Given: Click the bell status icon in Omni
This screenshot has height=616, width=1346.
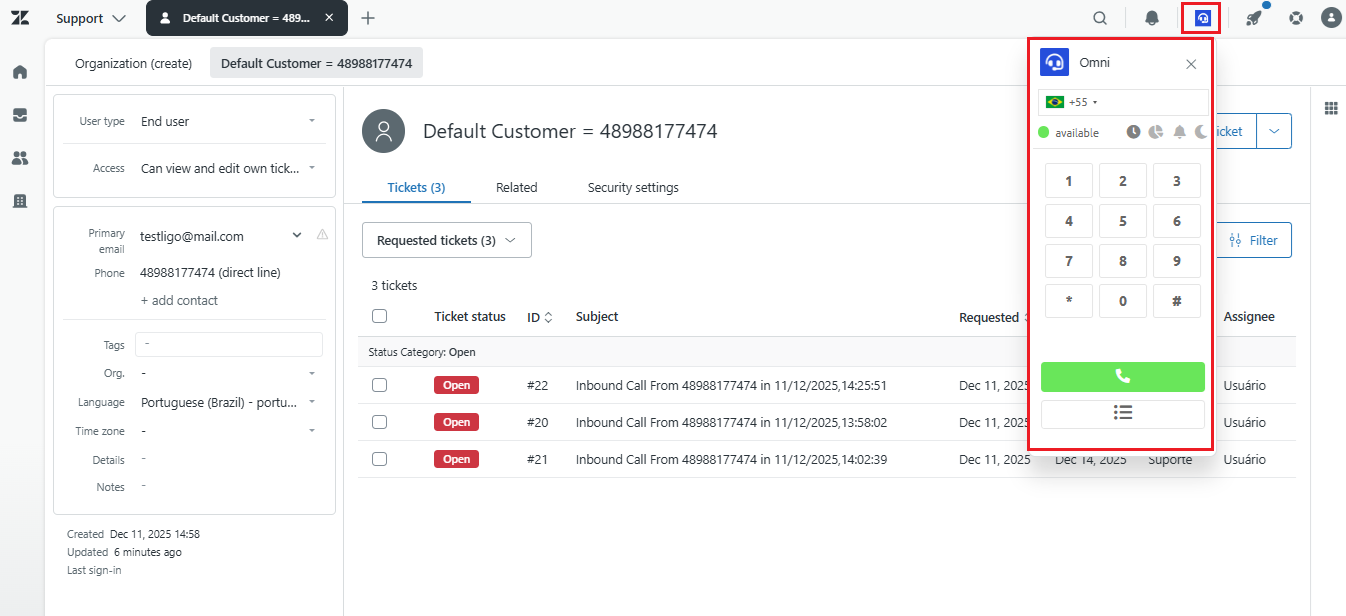Looking at the screenshot, I should point(1179,132).
